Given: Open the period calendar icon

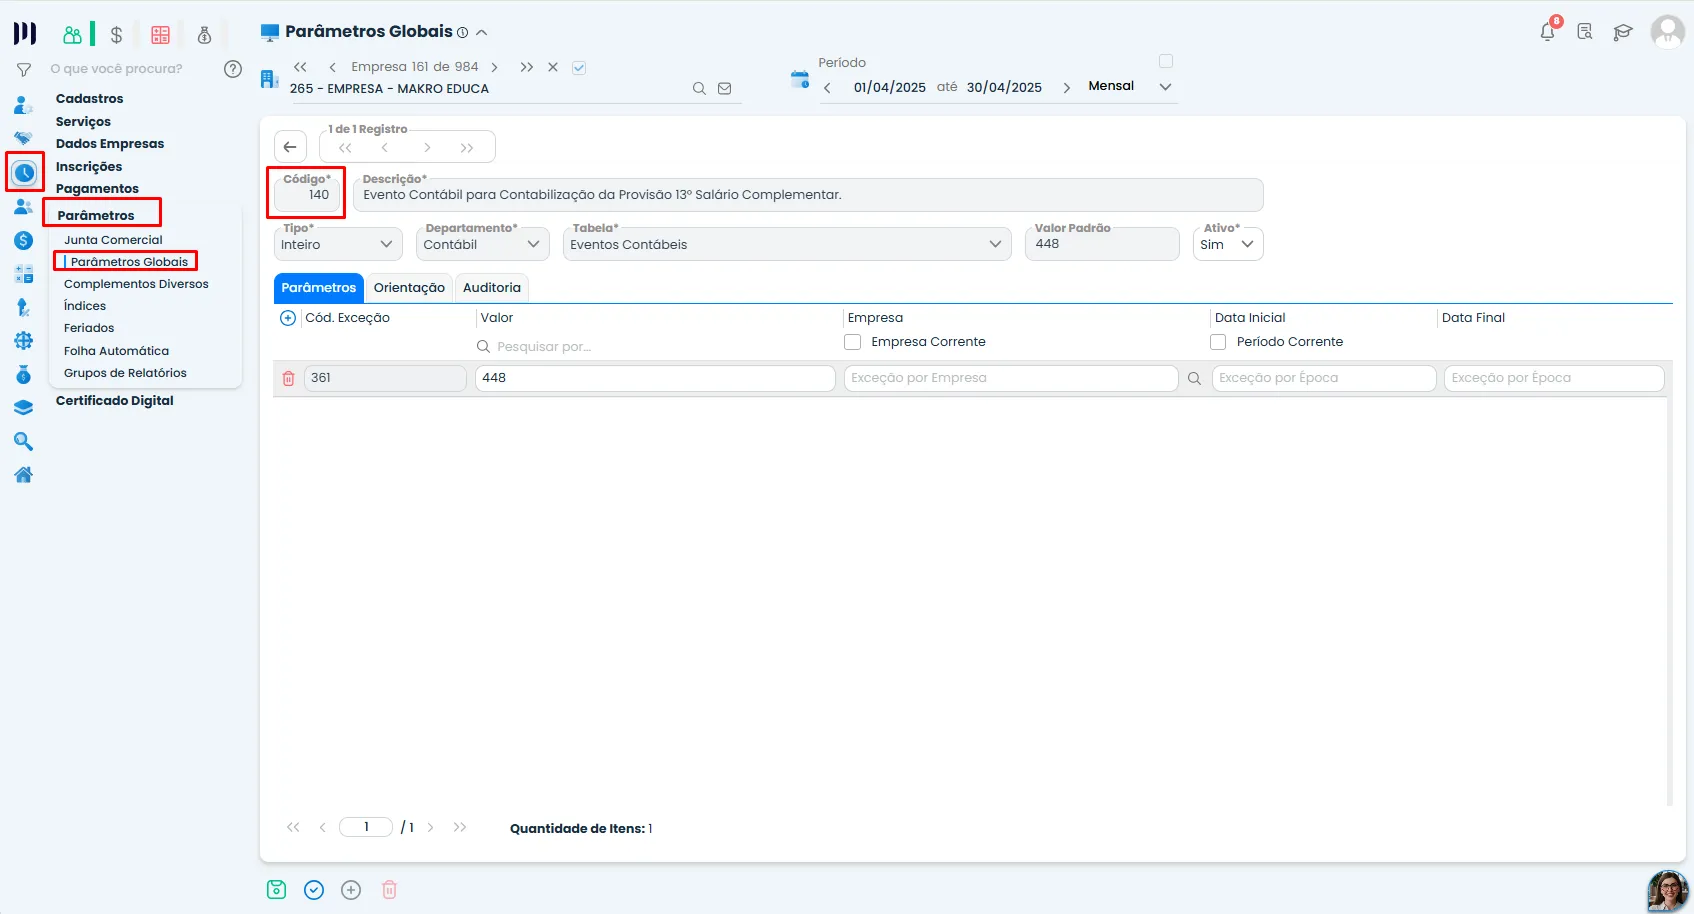Looking at the screenshot, I should click(x=800, y=79).
